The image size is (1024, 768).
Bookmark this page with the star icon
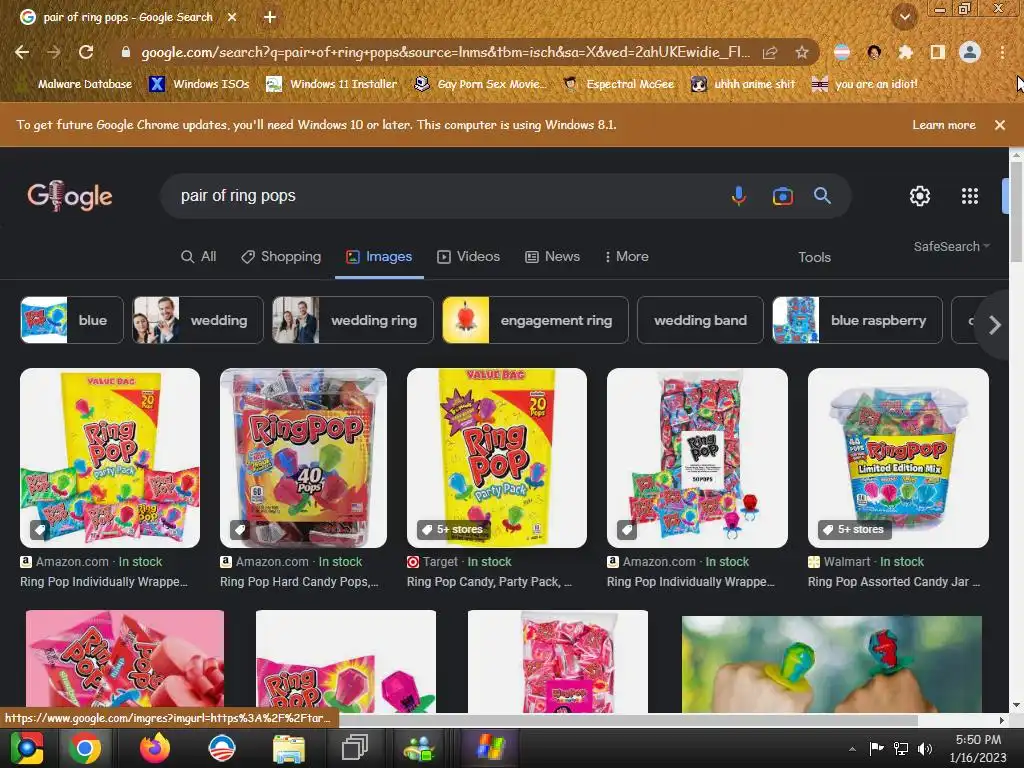(802, 52)
